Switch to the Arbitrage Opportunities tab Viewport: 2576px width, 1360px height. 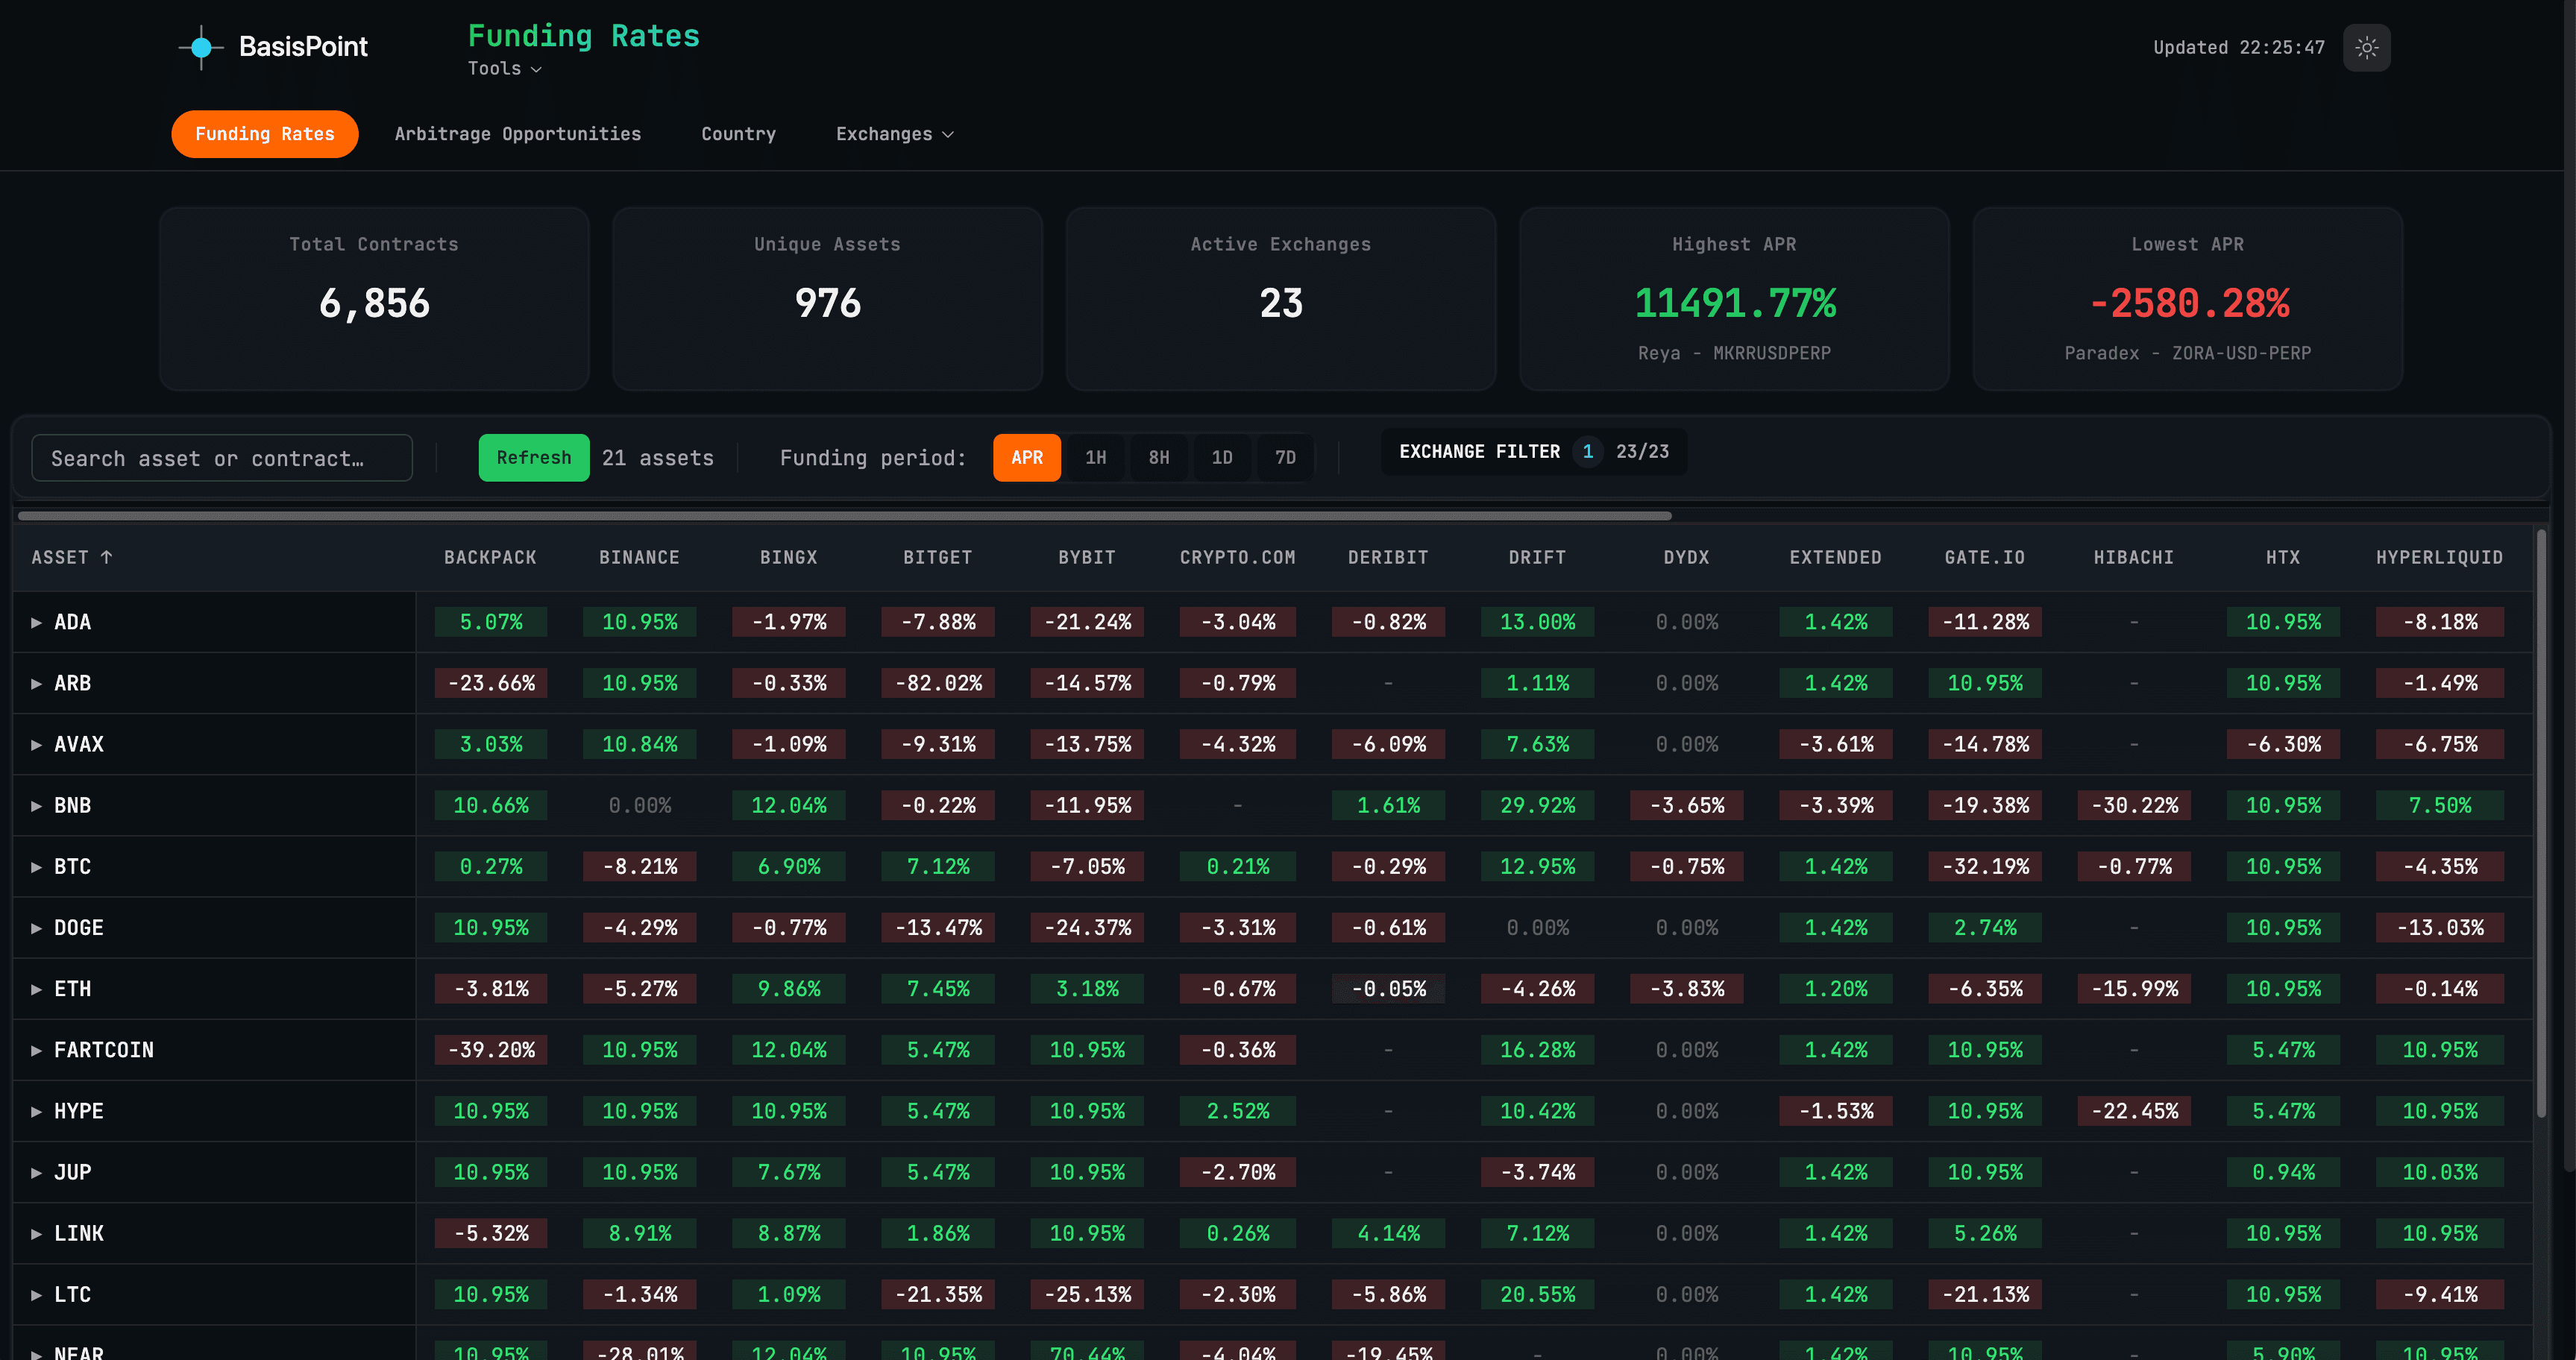[517, 133]
